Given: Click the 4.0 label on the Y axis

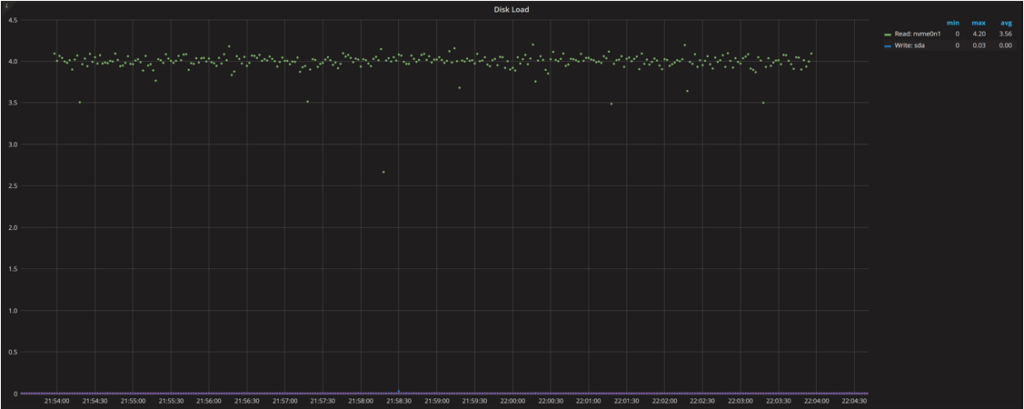Looking at the screenshot, I should tap(12, 61).
